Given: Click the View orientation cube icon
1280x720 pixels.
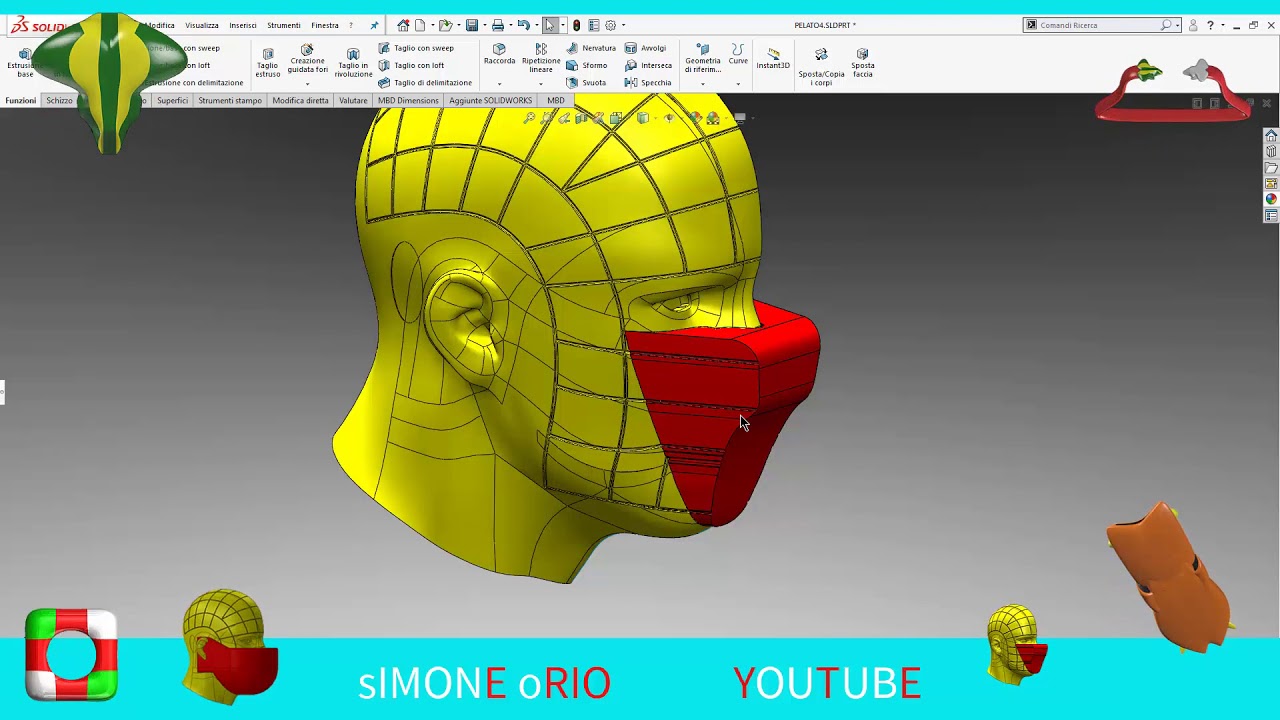Looking at the screenshot, I should point(616,118).
